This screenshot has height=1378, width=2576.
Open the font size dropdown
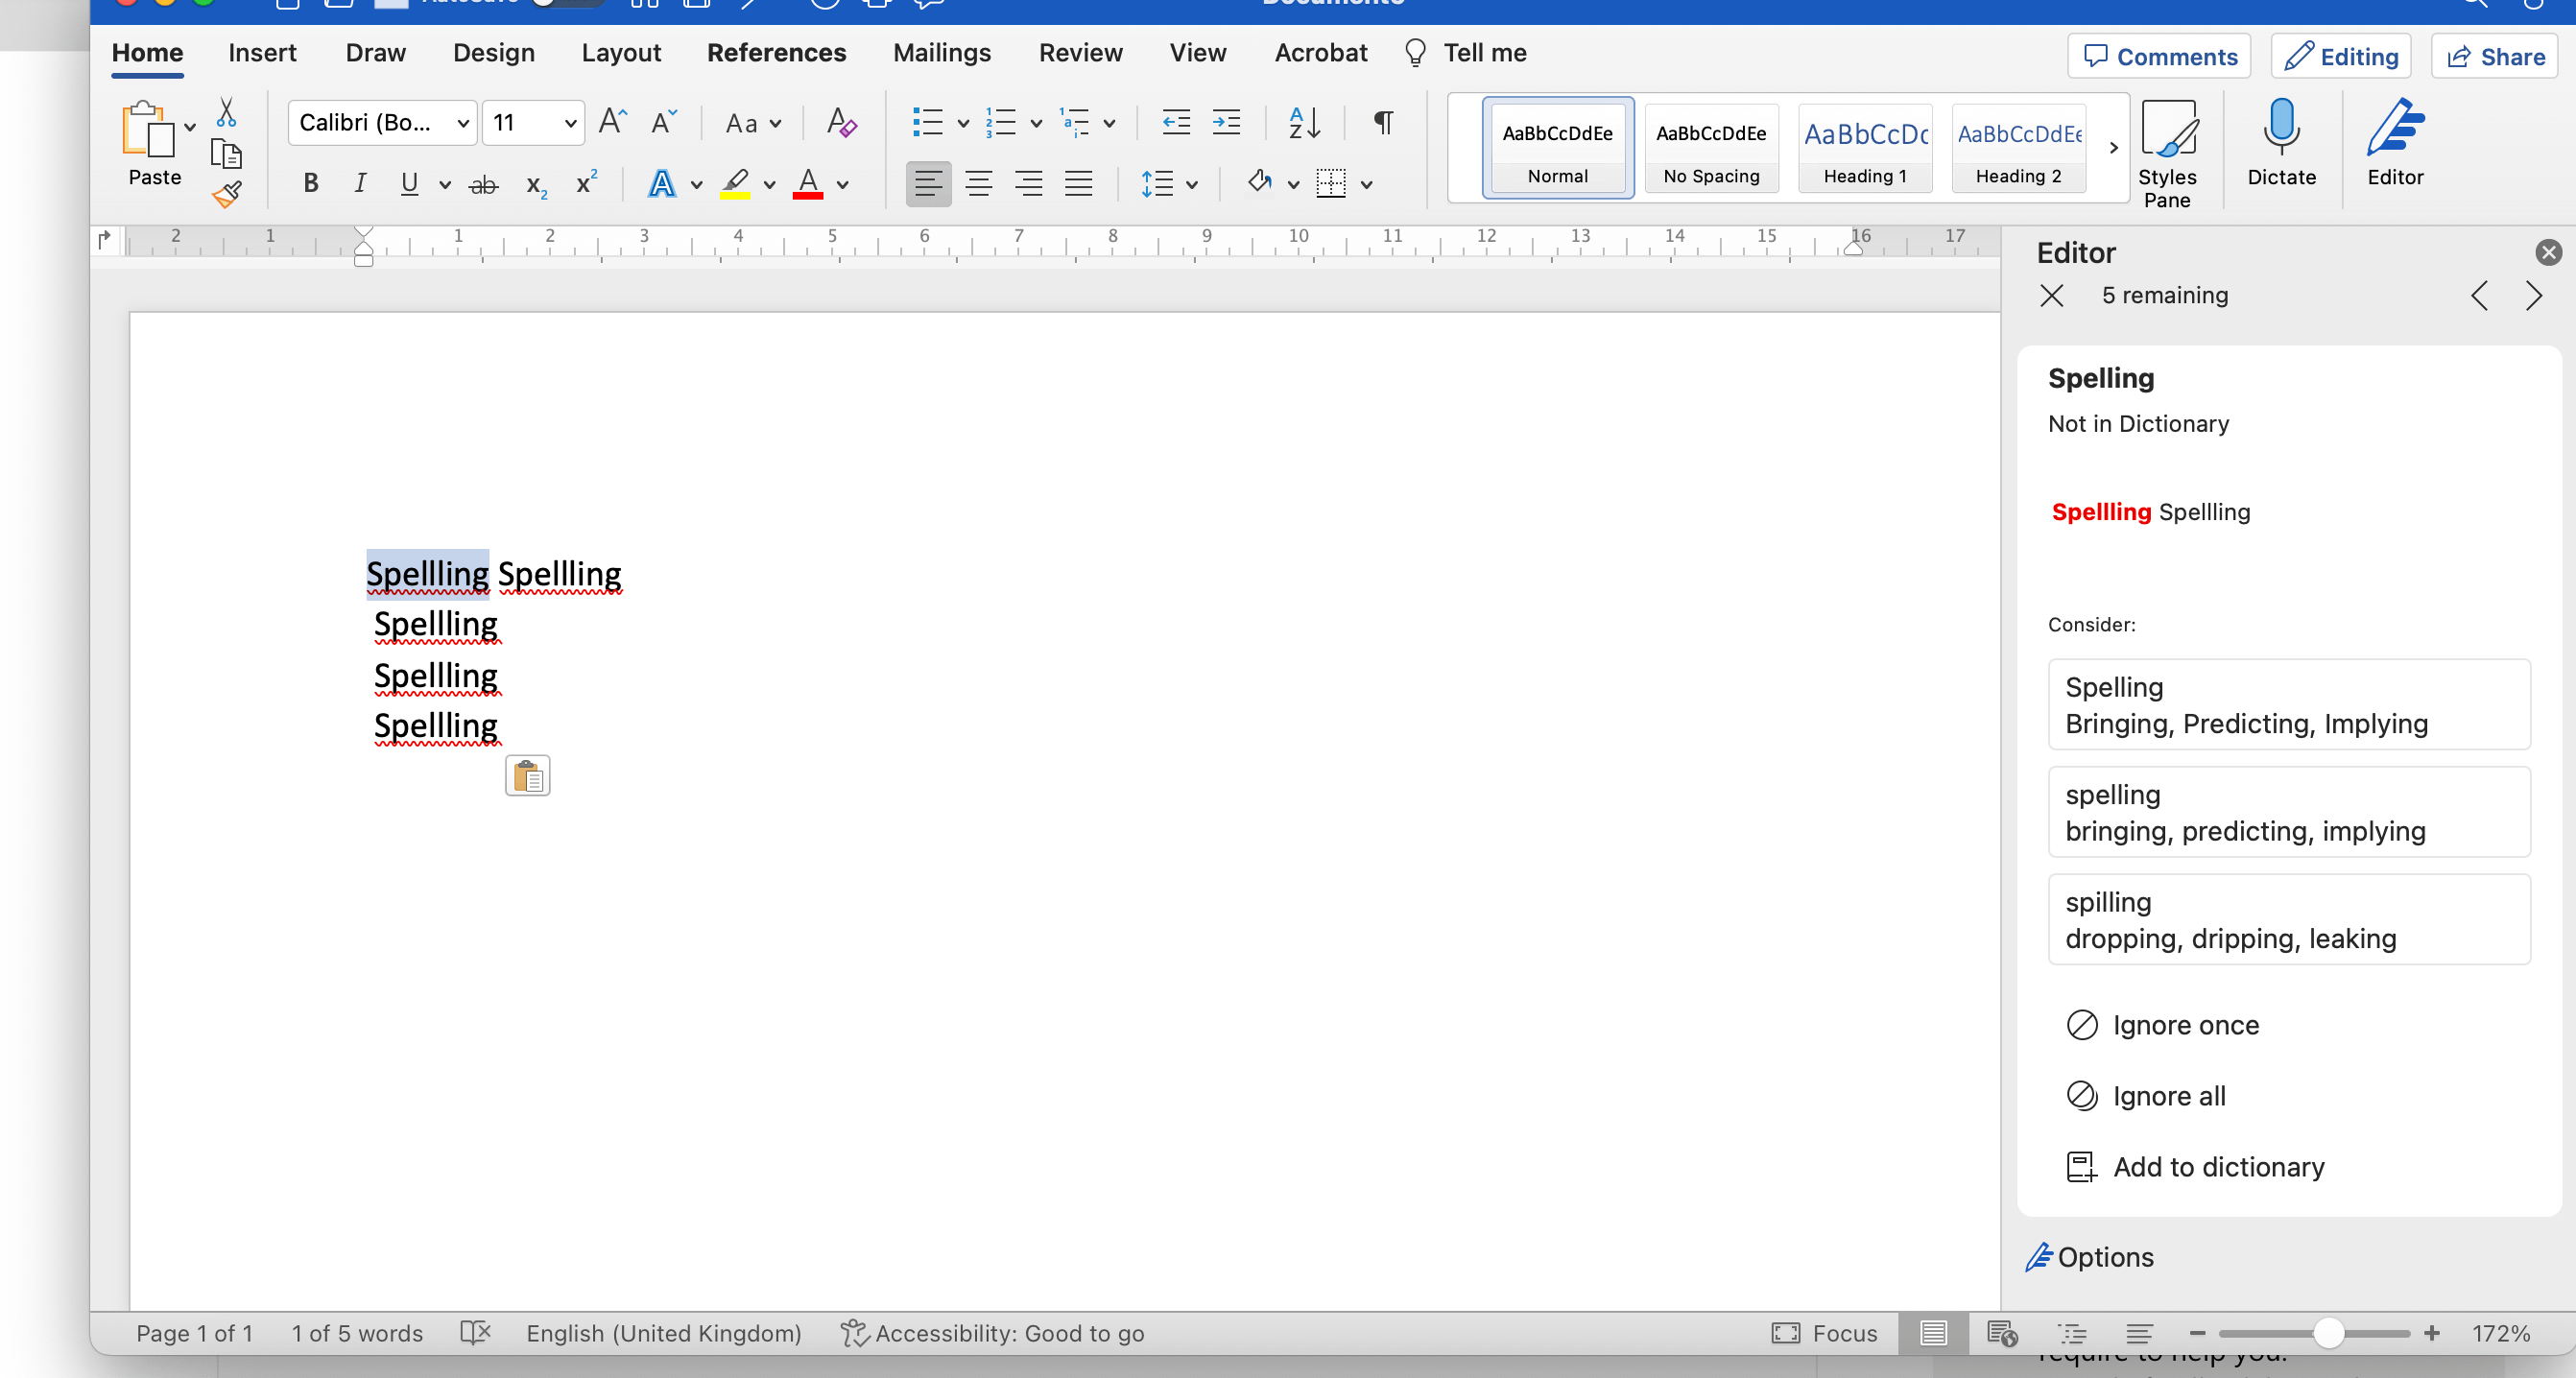click(570, 123)
